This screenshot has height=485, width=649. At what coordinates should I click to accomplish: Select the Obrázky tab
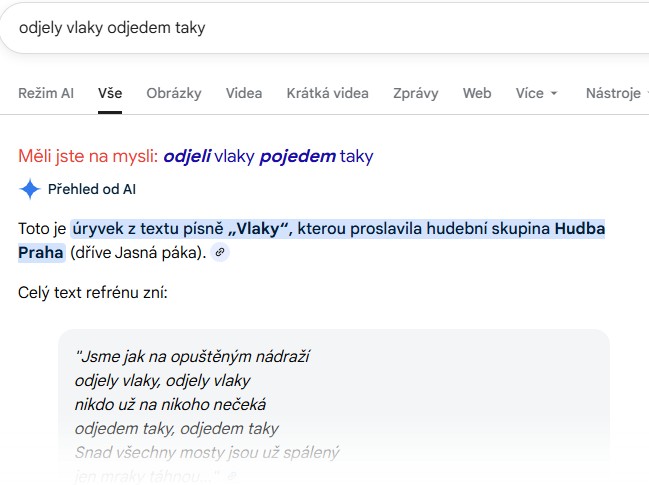click(x=174, y=93)
